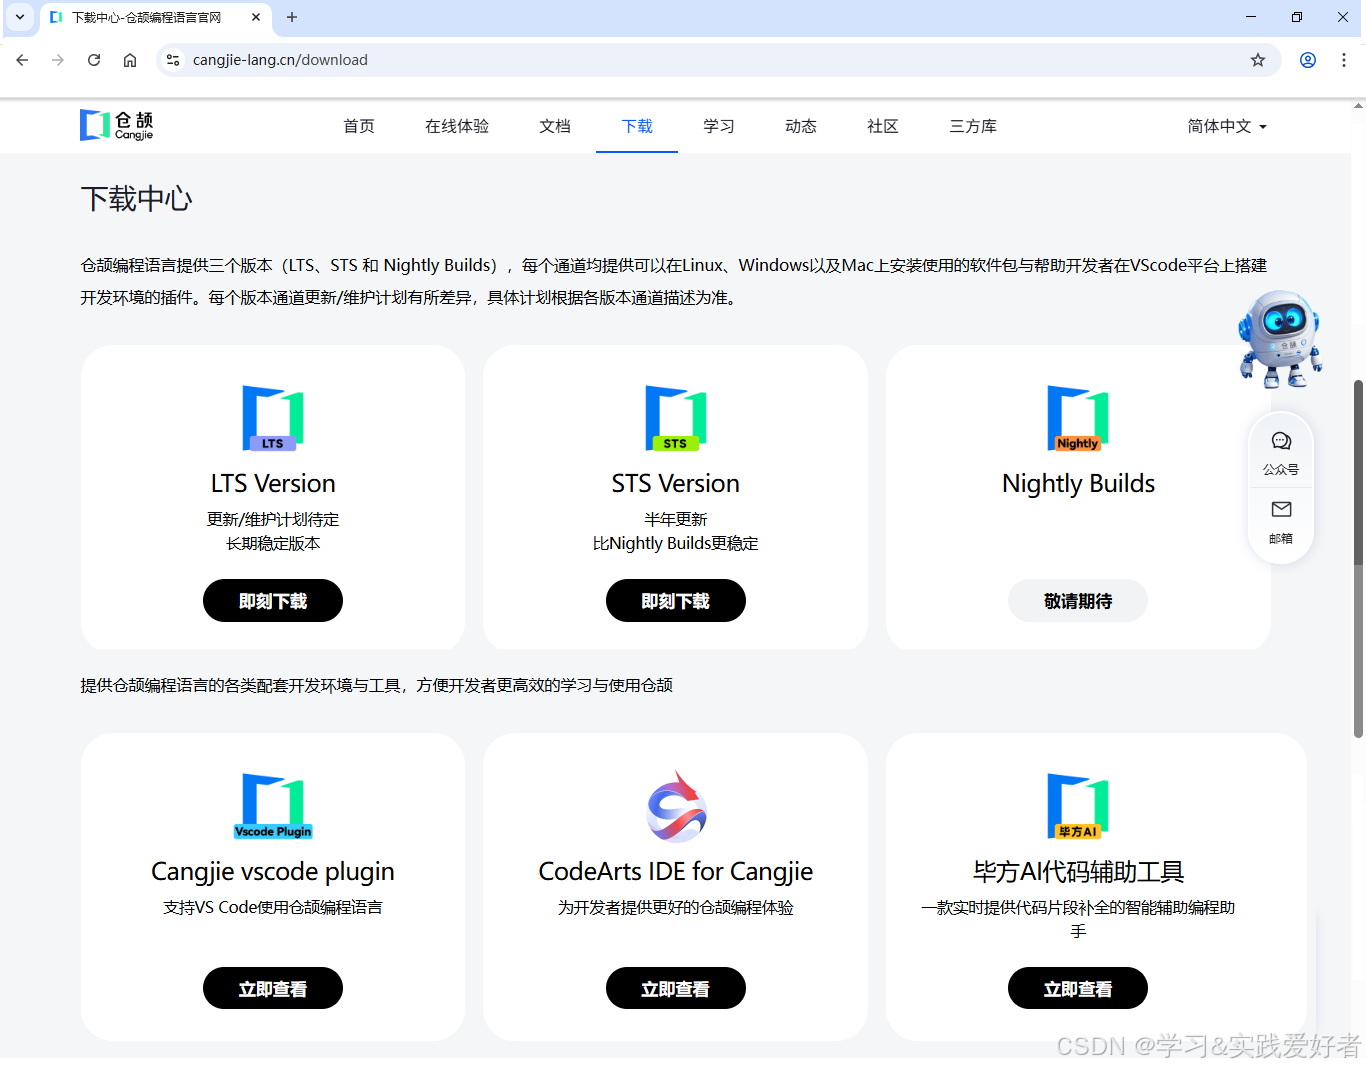Click the Cangjie logo in the header

116,125
